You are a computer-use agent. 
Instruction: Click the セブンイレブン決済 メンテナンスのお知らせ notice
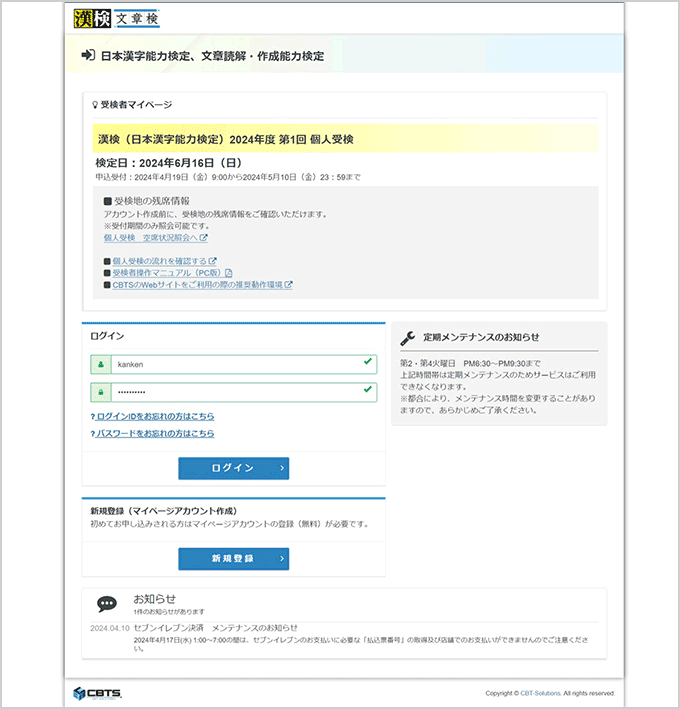[x=216, y=628]
